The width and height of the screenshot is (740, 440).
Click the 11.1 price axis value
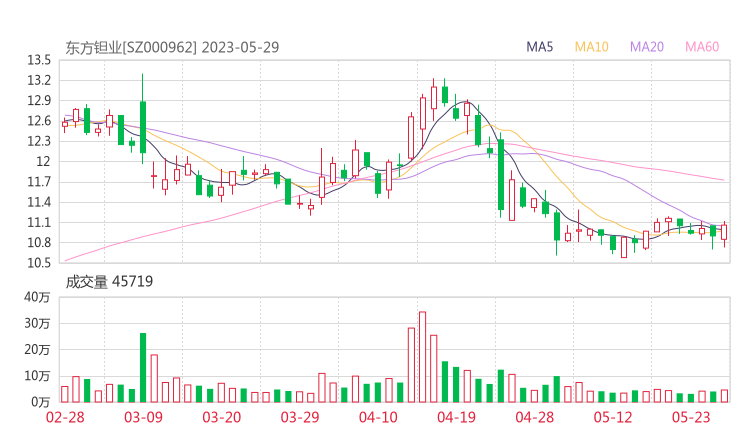coord(39,222)
